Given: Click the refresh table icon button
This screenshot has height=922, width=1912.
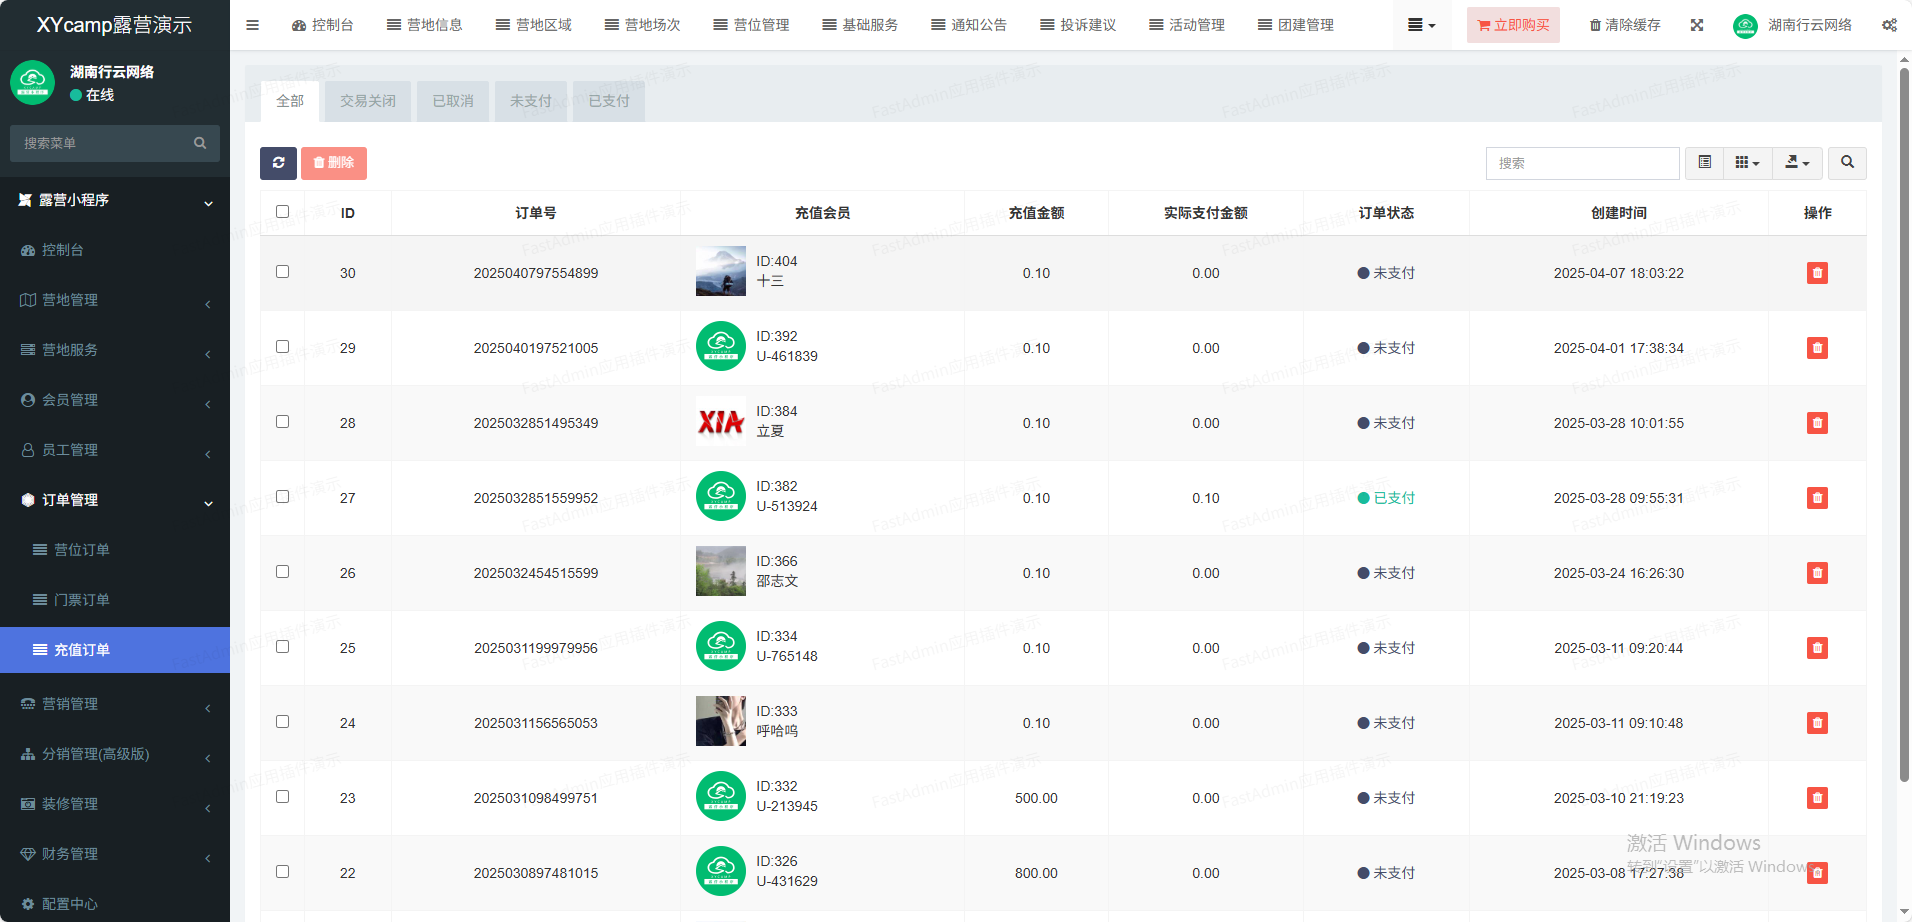Looking at the screenshot, I should coord(278,163).
